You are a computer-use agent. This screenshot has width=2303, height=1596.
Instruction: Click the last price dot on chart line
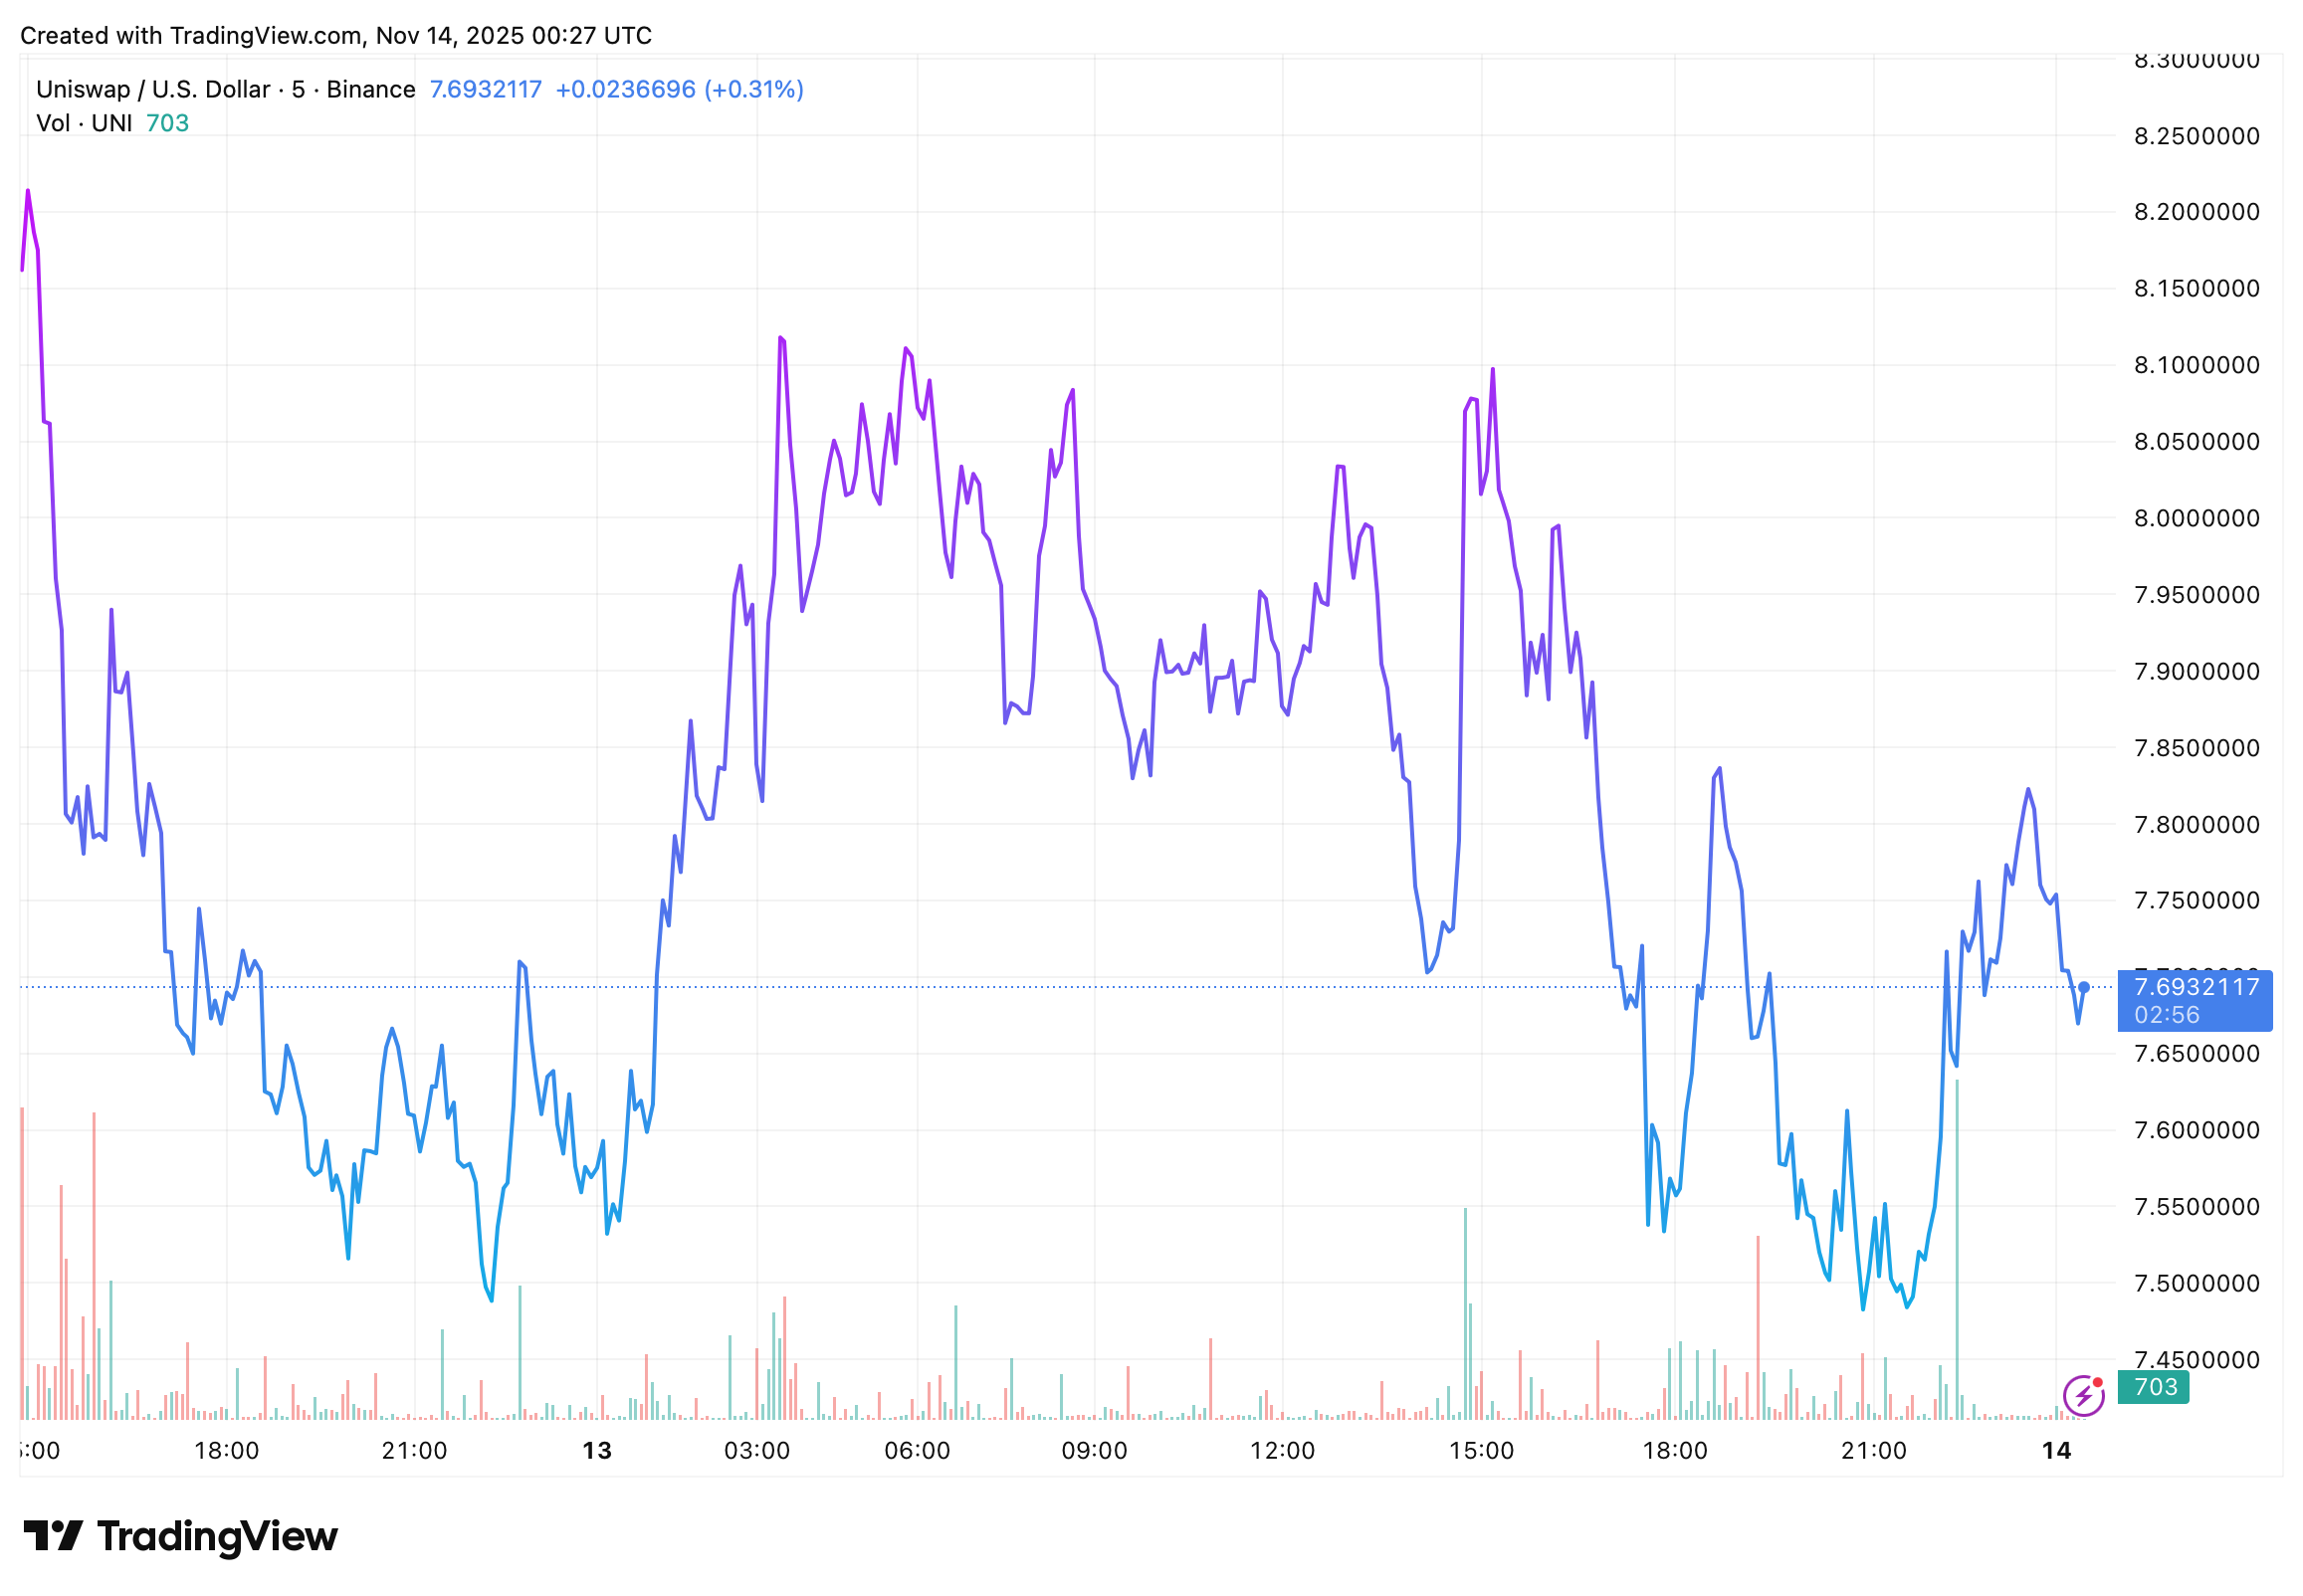(2084, 987)
